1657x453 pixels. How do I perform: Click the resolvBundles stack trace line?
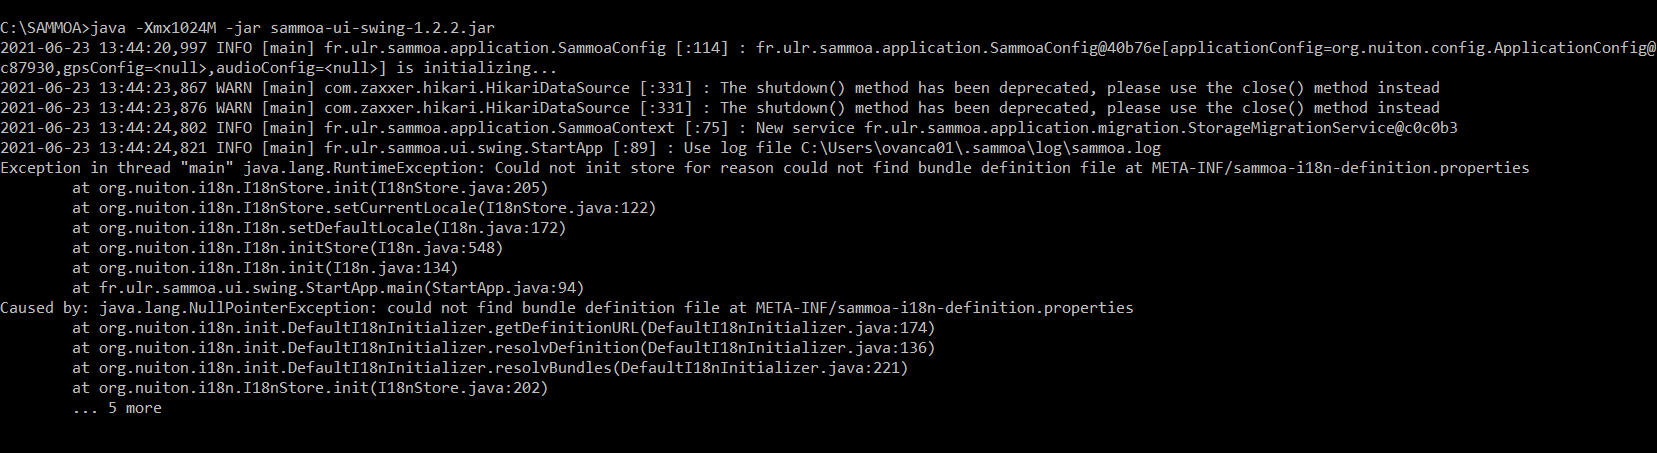point(490,368)
